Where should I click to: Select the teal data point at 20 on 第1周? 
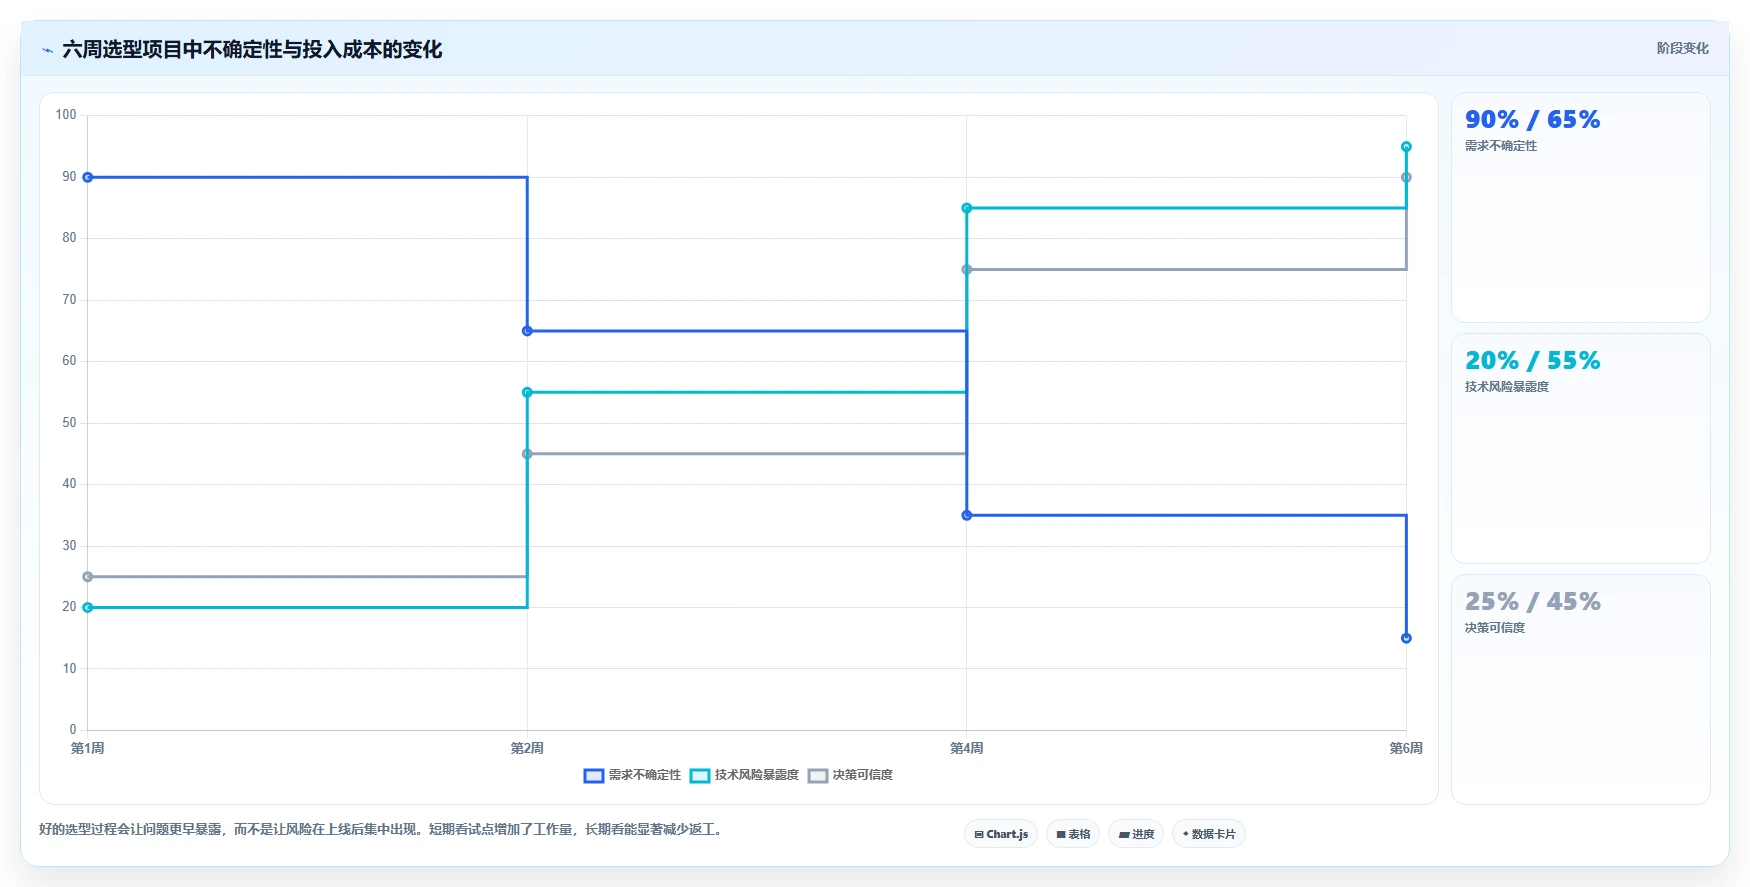(x=88, y=607)
